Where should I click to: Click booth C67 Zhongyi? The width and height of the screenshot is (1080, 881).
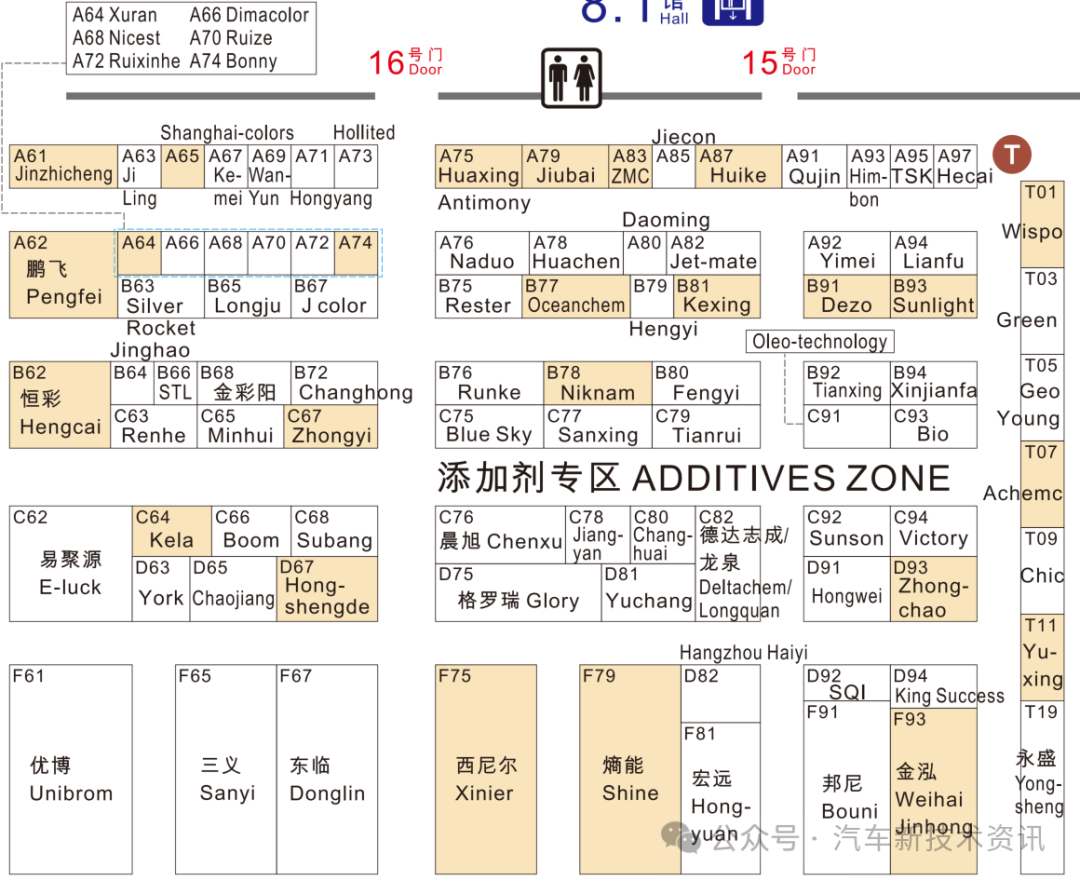(331, 426)
